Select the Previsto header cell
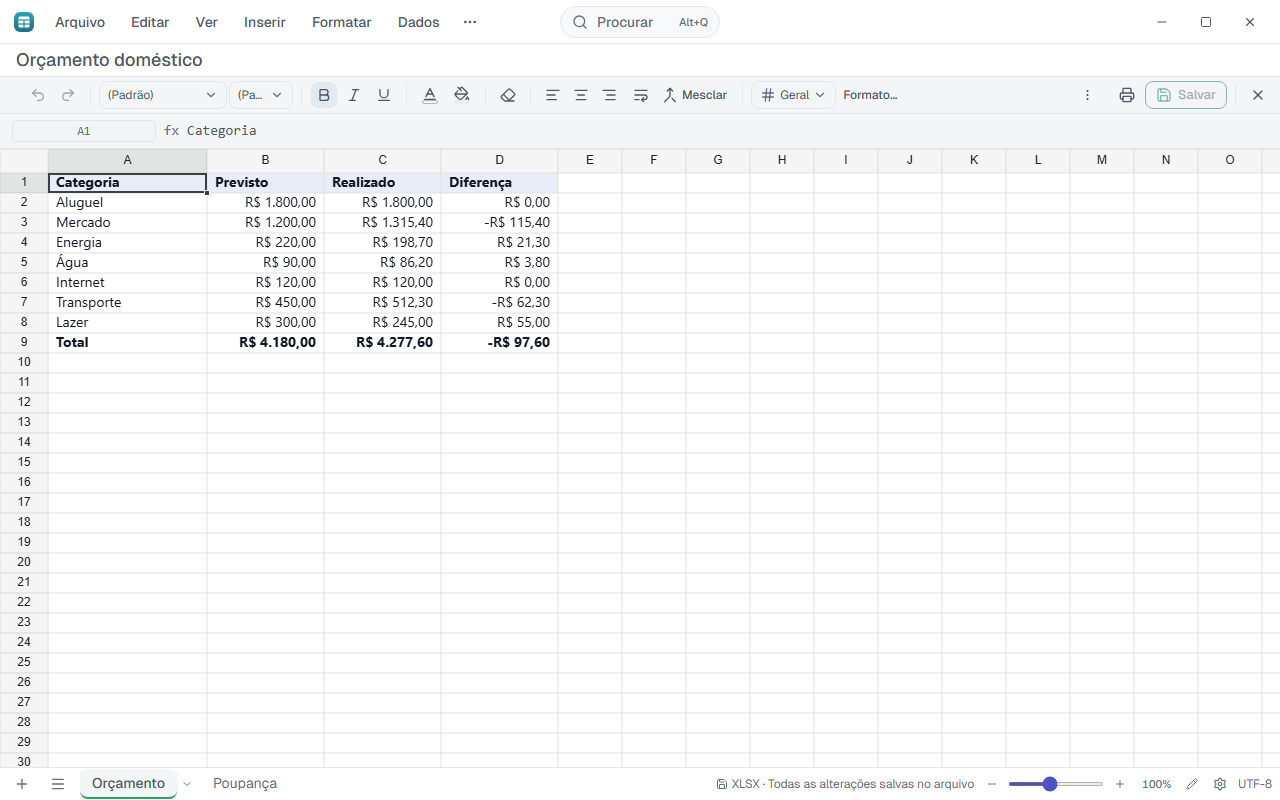 pyautogui.click(x=265, y=182)
